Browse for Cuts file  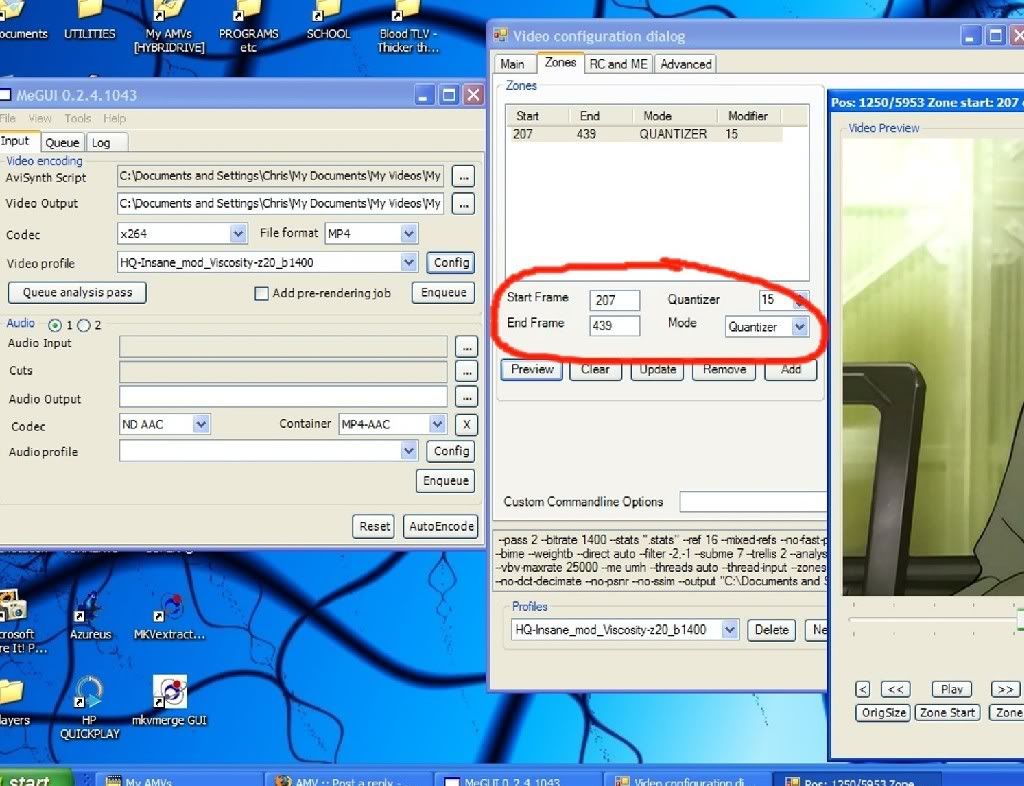tap(466, 371)
